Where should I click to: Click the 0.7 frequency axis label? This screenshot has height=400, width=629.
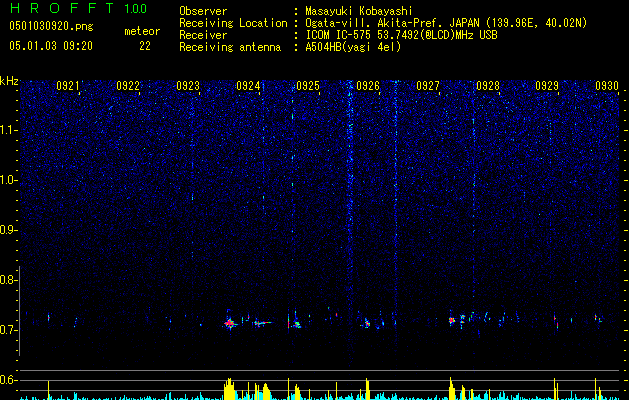pyautogui.click(x=7, y=330)
